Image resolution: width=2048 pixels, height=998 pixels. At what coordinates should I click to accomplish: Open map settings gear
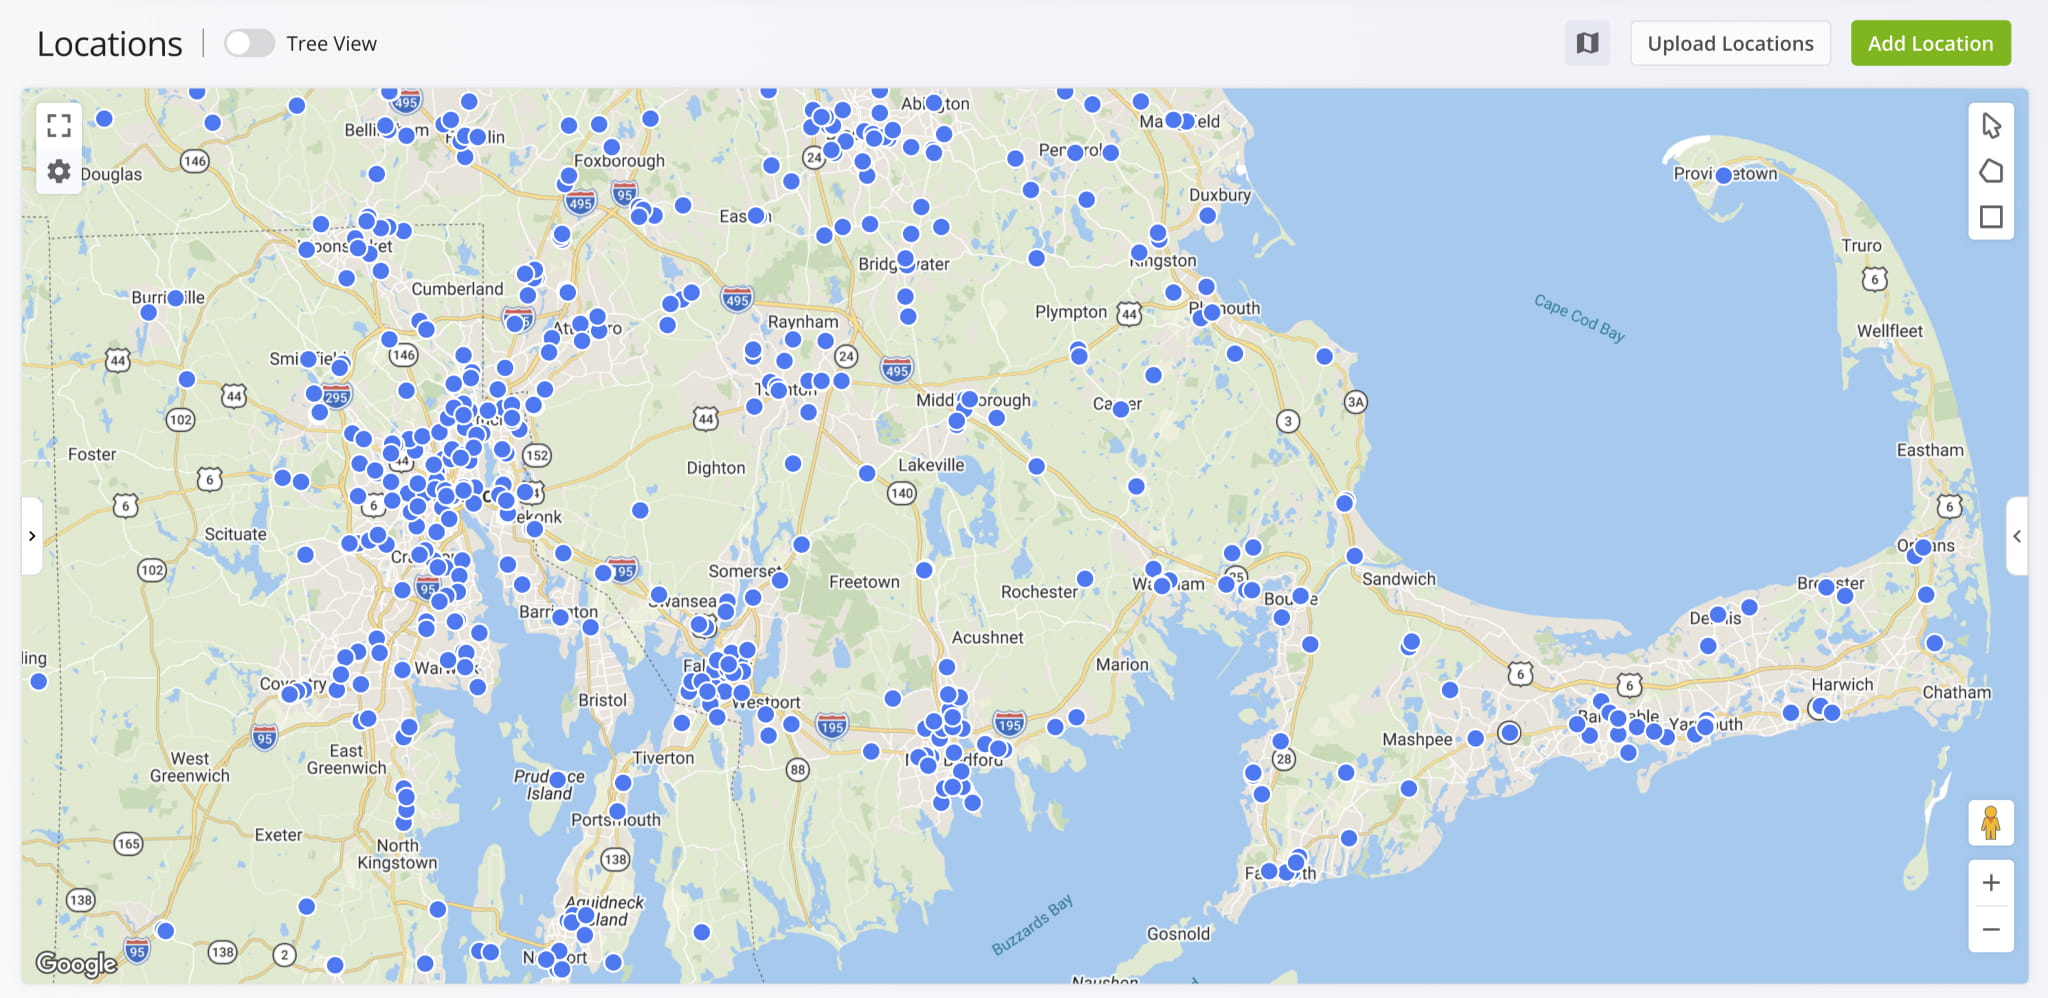pos(59,172)
